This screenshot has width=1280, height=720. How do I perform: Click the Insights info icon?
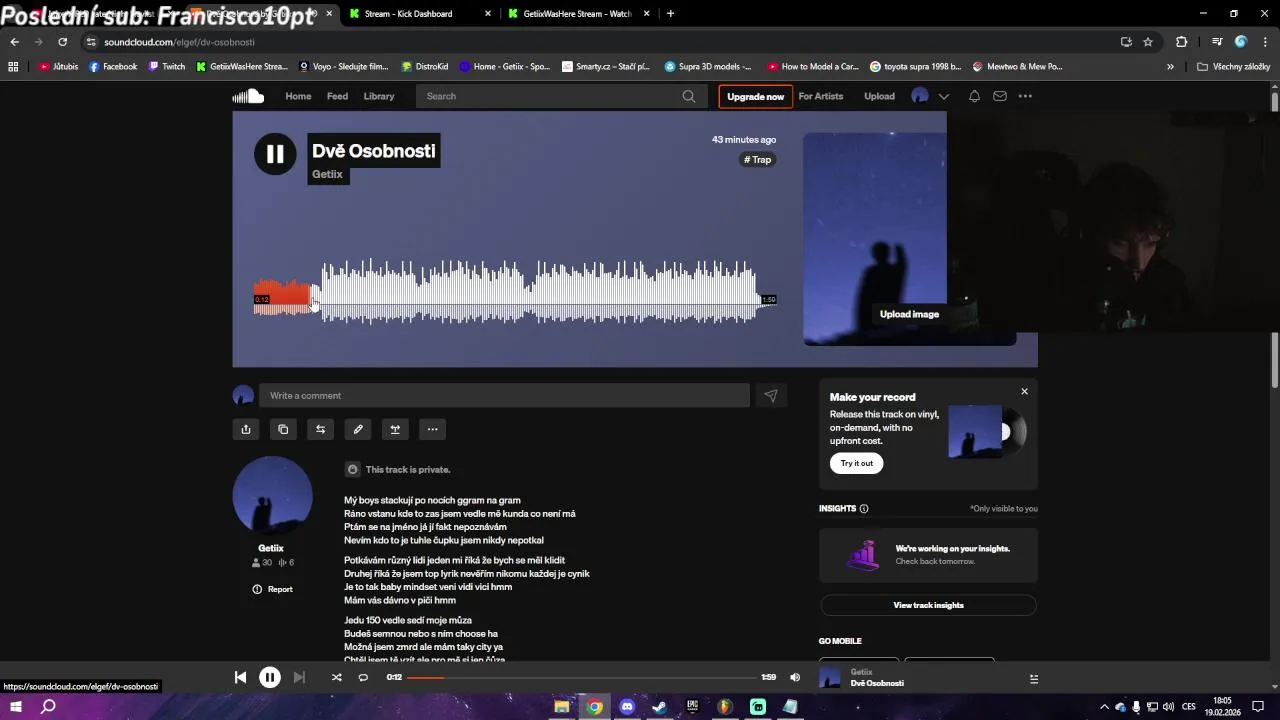pyautogui.click(x=864, y=508)
